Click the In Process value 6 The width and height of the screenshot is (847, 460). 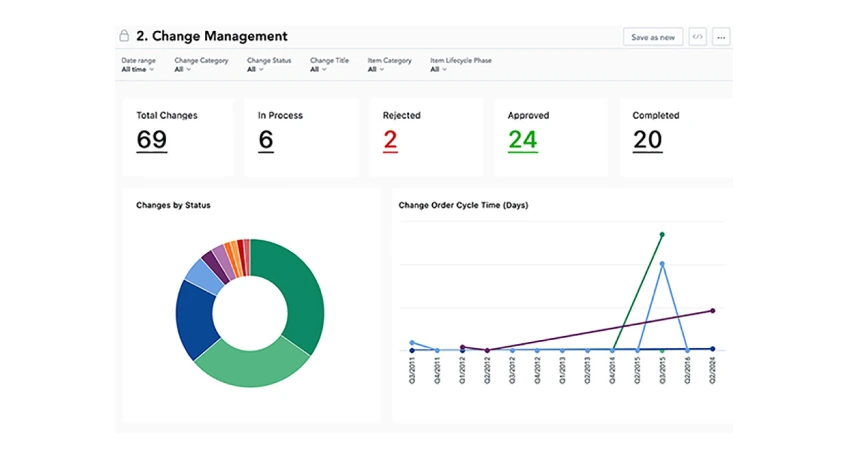(266, 140)
